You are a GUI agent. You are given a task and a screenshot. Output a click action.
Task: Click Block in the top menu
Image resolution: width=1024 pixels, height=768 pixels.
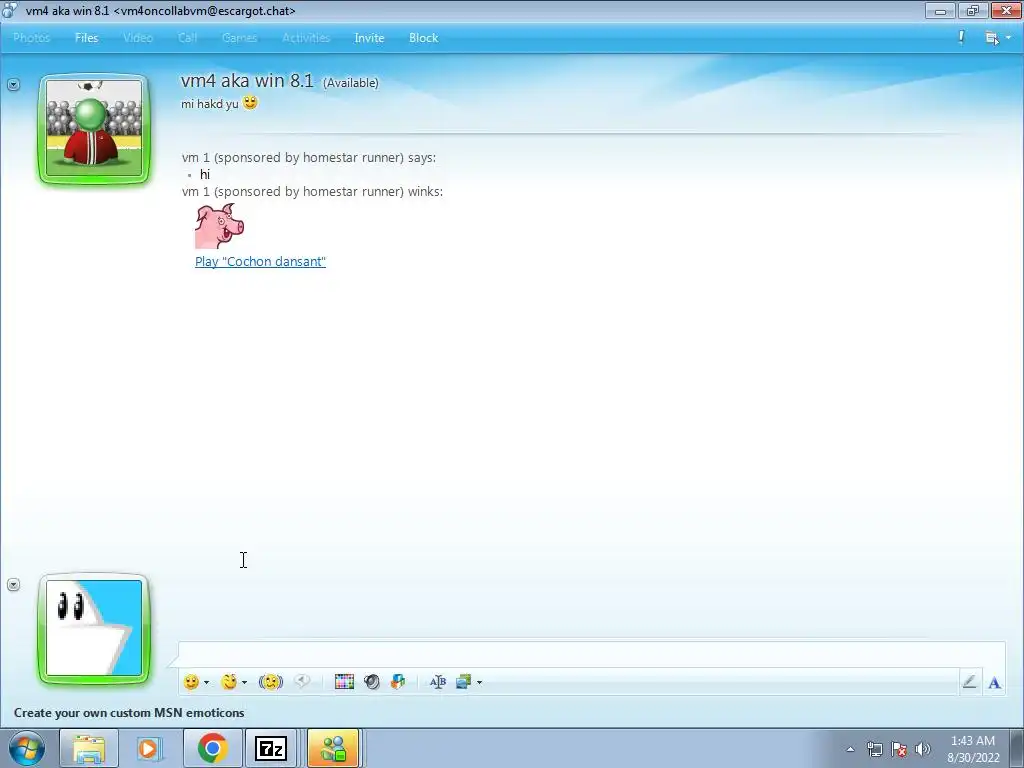(x=423, y=38)
